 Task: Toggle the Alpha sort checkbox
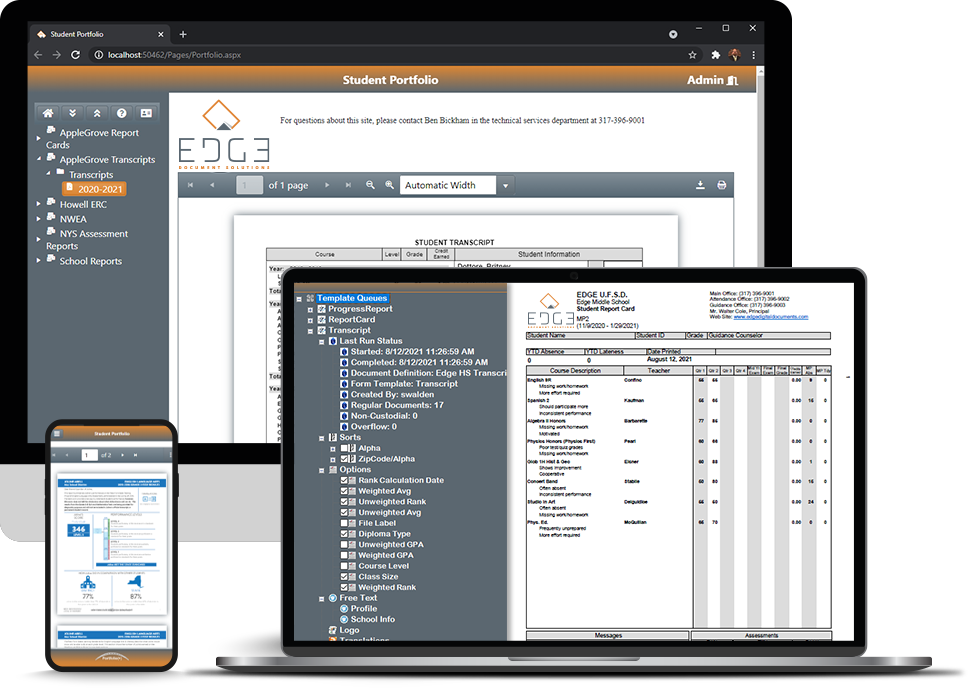point(344,448)
